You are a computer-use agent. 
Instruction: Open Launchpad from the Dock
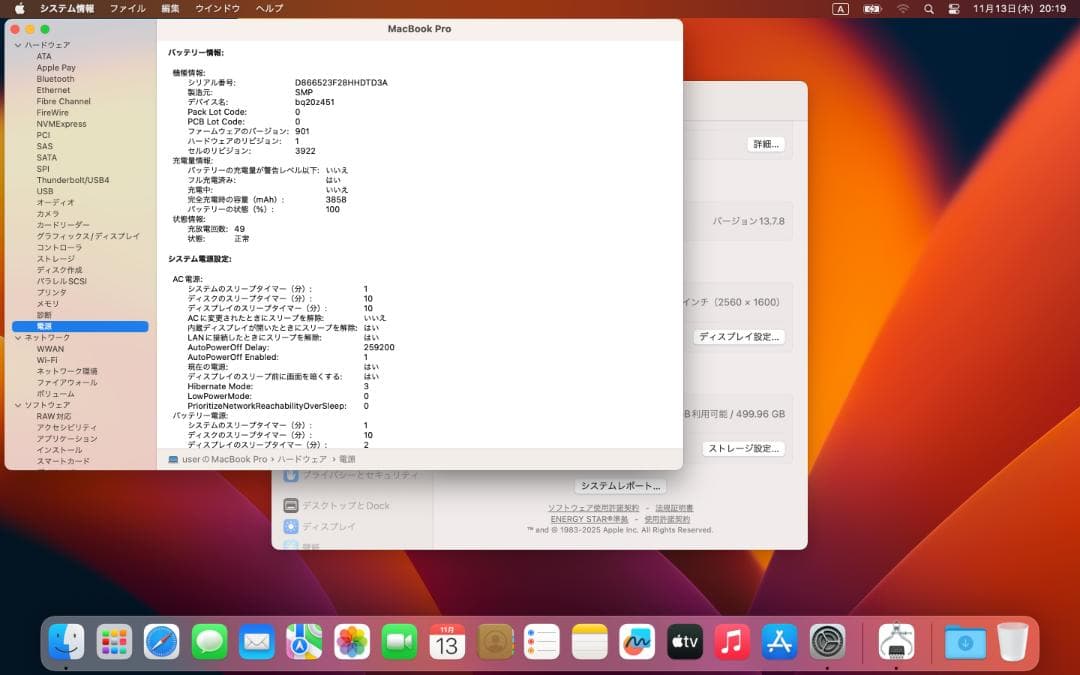point(113,641)
